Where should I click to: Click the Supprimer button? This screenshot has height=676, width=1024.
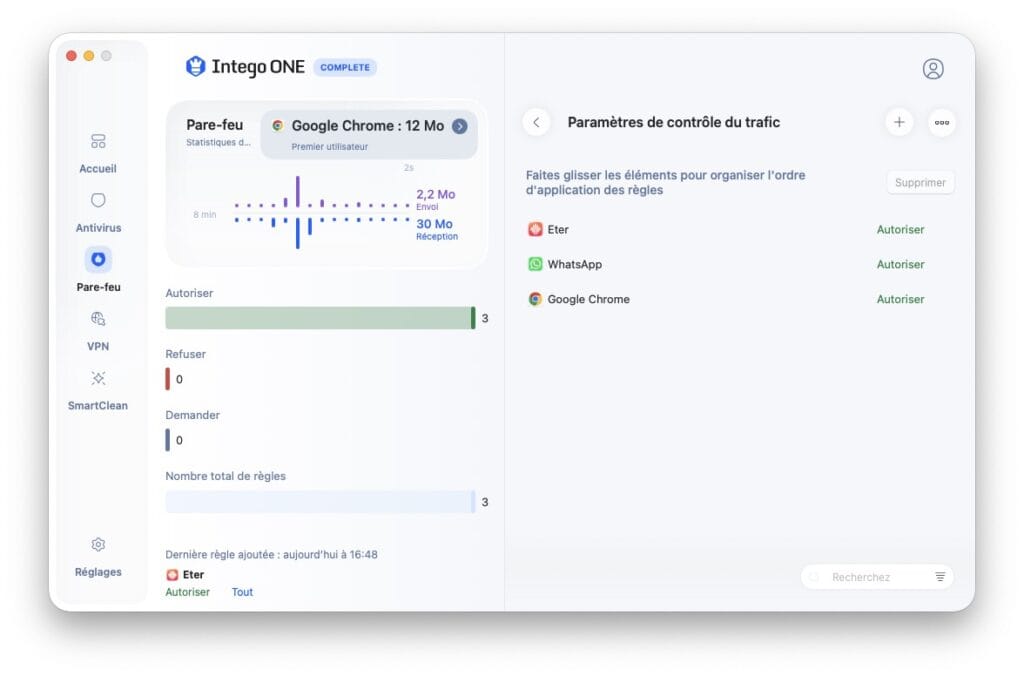click(920, 182)
